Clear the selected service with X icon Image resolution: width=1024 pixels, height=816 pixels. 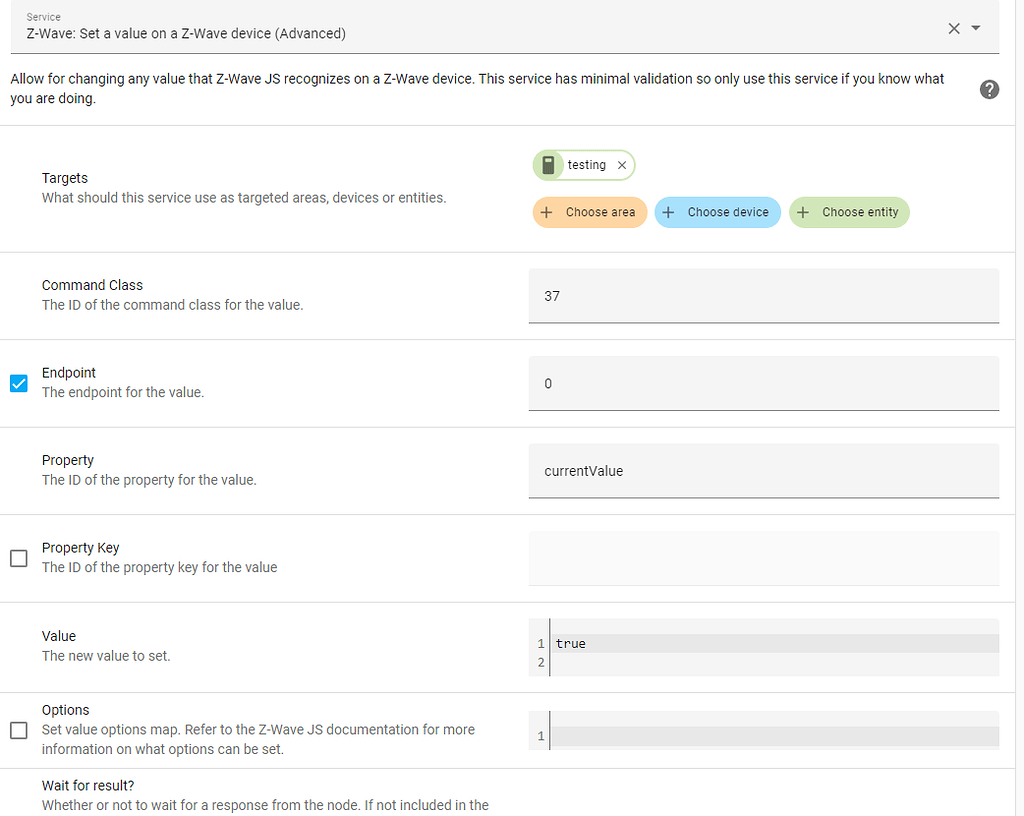(954, 29)
